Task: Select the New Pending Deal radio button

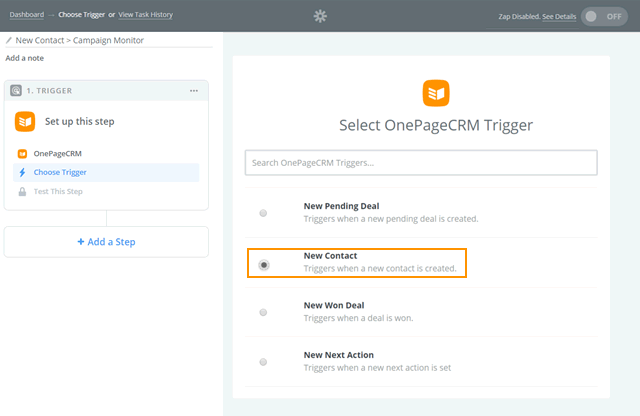Action: (263, 213)
